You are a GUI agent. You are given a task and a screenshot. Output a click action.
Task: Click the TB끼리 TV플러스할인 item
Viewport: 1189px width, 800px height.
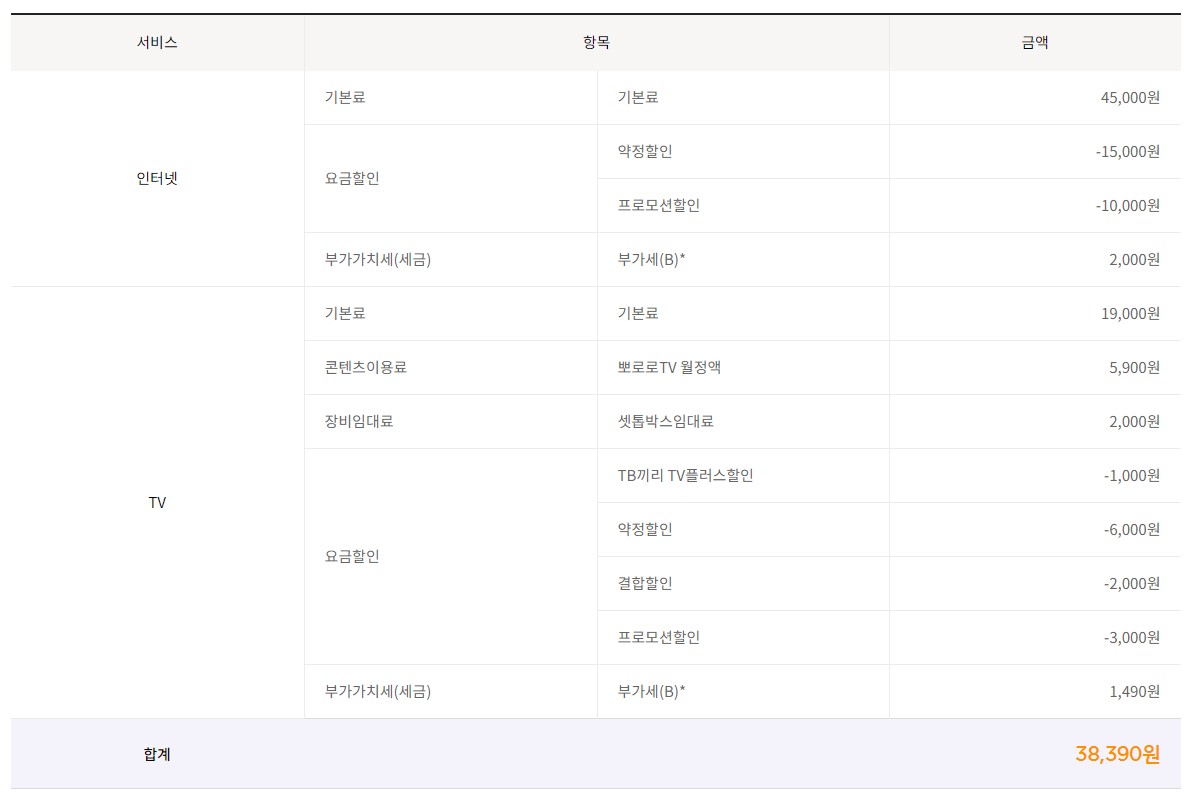(685, 476)
